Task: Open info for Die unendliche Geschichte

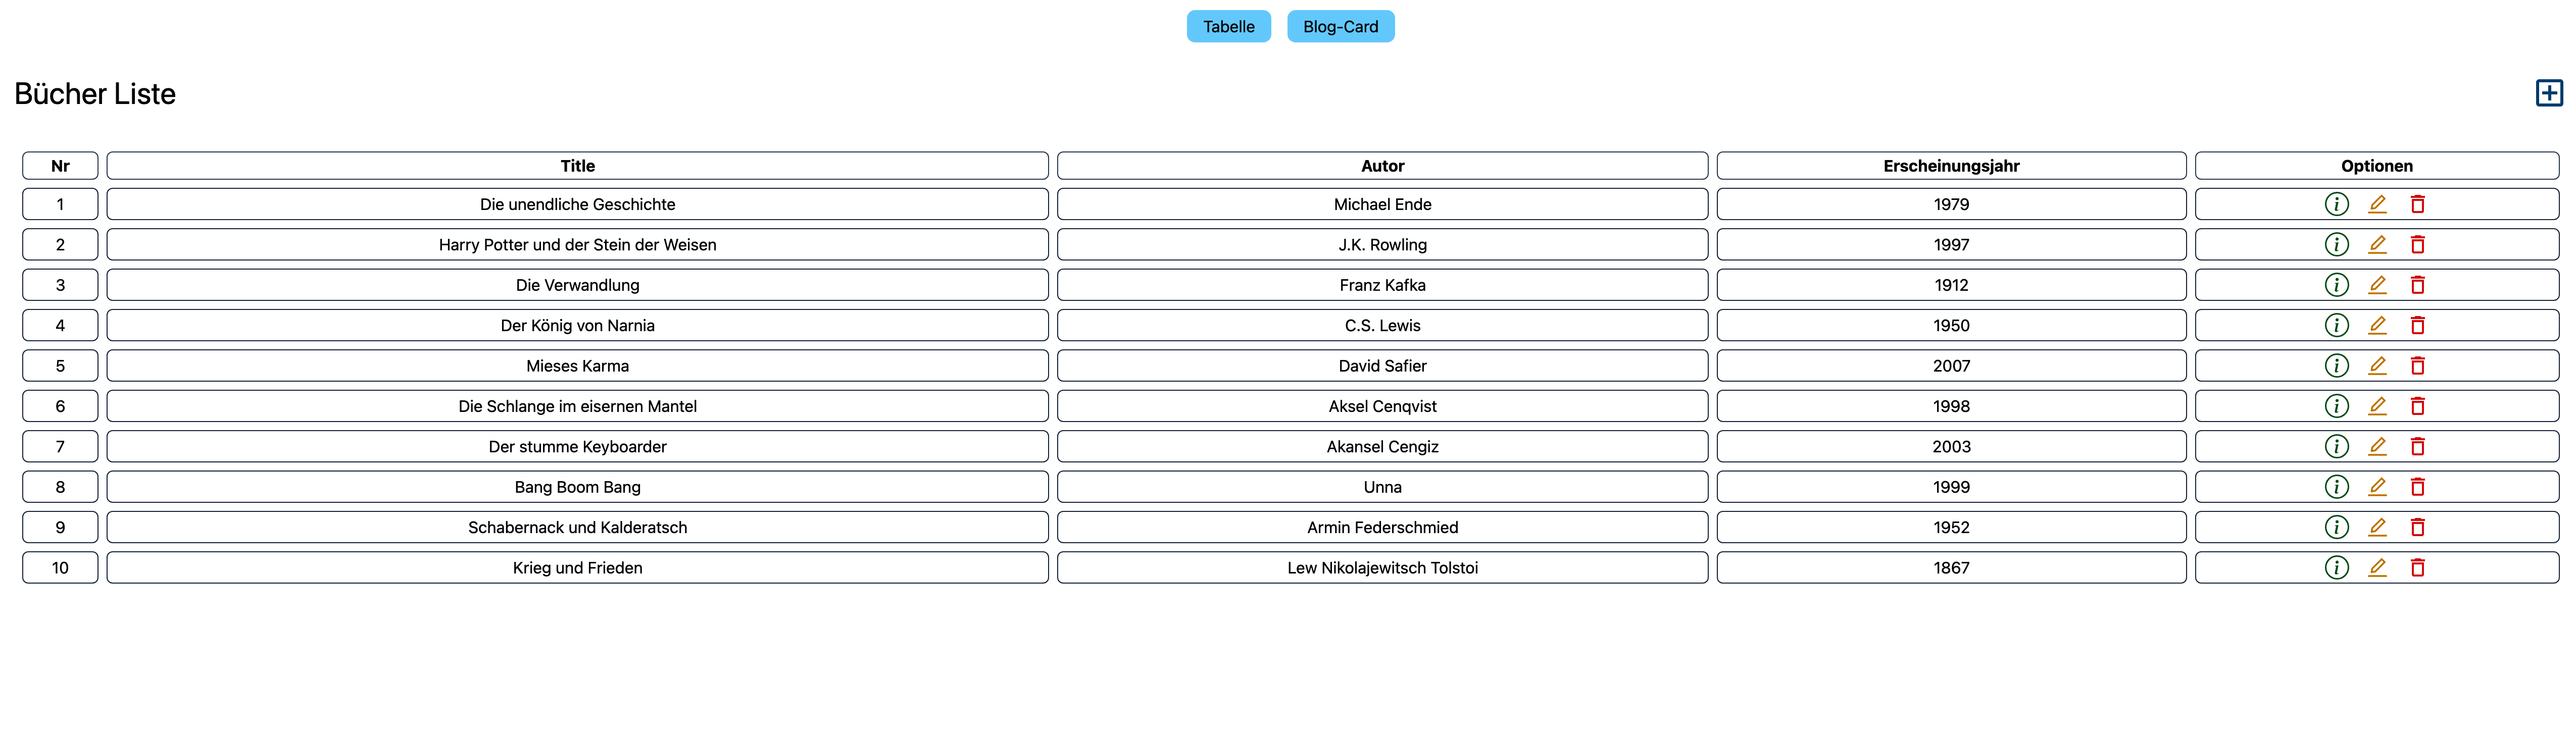Action: 2336,204
